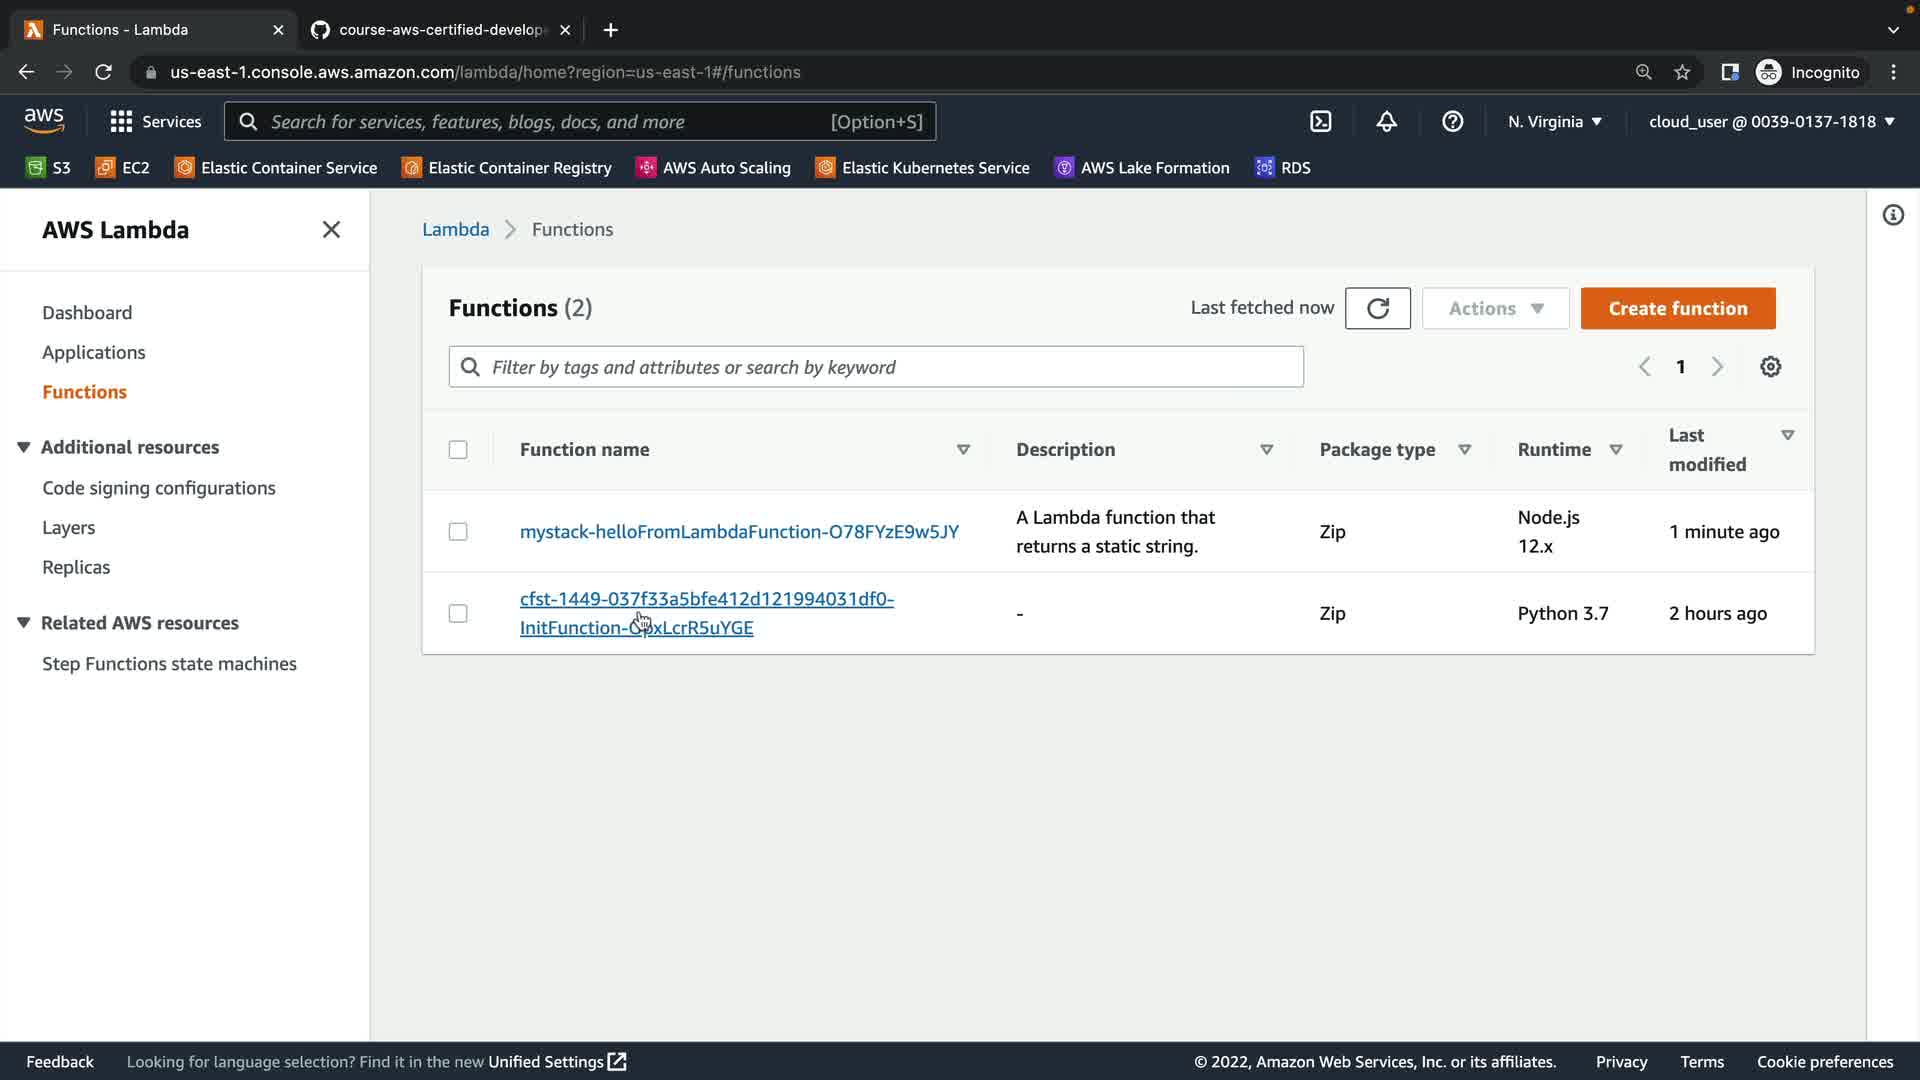Open the S3 shortcut in favorites bar
Image resolution: width=1920 pixels, height=1080 pixels.
[x=48, y=168]
